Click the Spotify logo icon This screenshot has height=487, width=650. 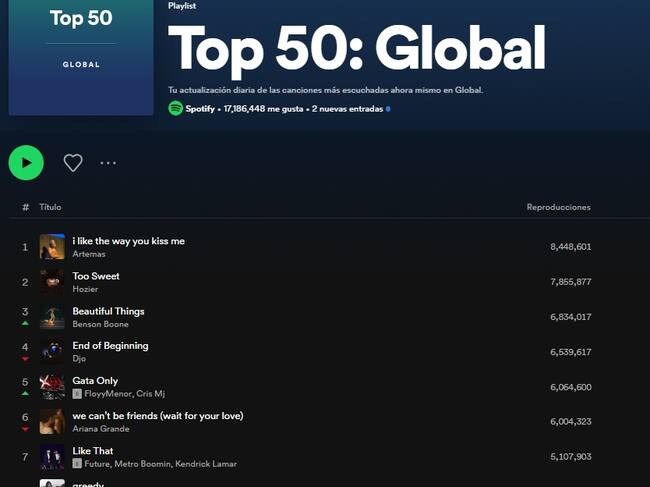coord(175,109)
